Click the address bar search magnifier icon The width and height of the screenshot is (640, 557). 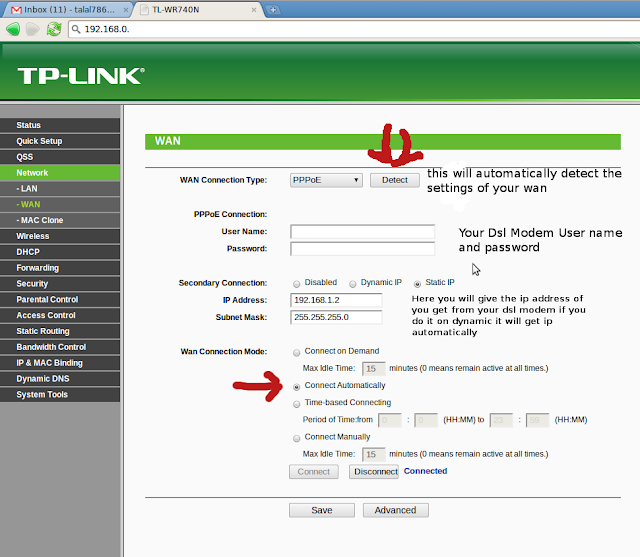[x=76, y=29]
